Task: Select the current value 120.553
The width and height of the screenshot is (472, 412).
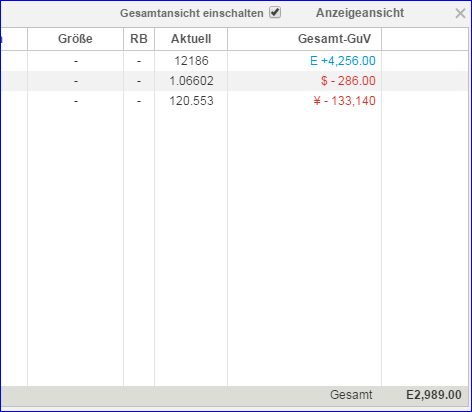Action: (x=191, y=101)
